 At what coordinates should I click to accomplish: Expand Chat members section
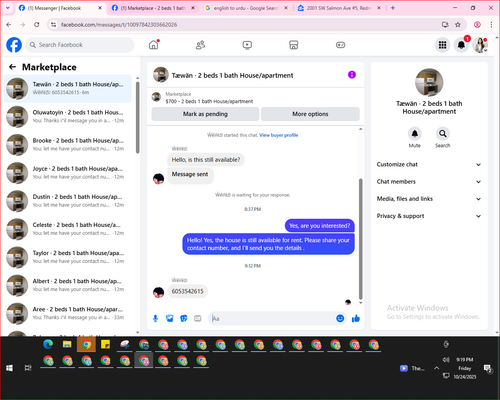pos(429,182)
